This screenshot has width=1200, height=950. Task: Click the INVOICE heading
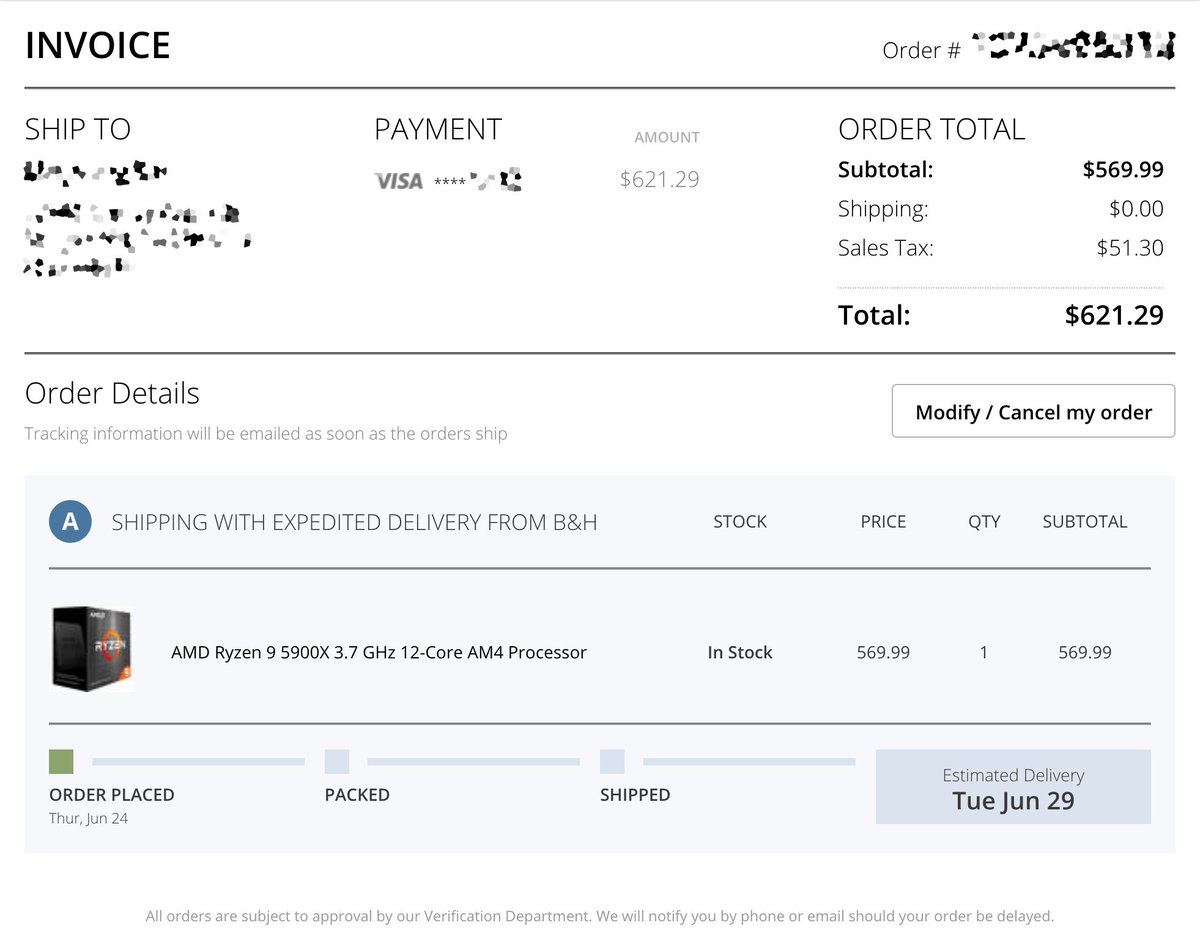coord(98,46)
